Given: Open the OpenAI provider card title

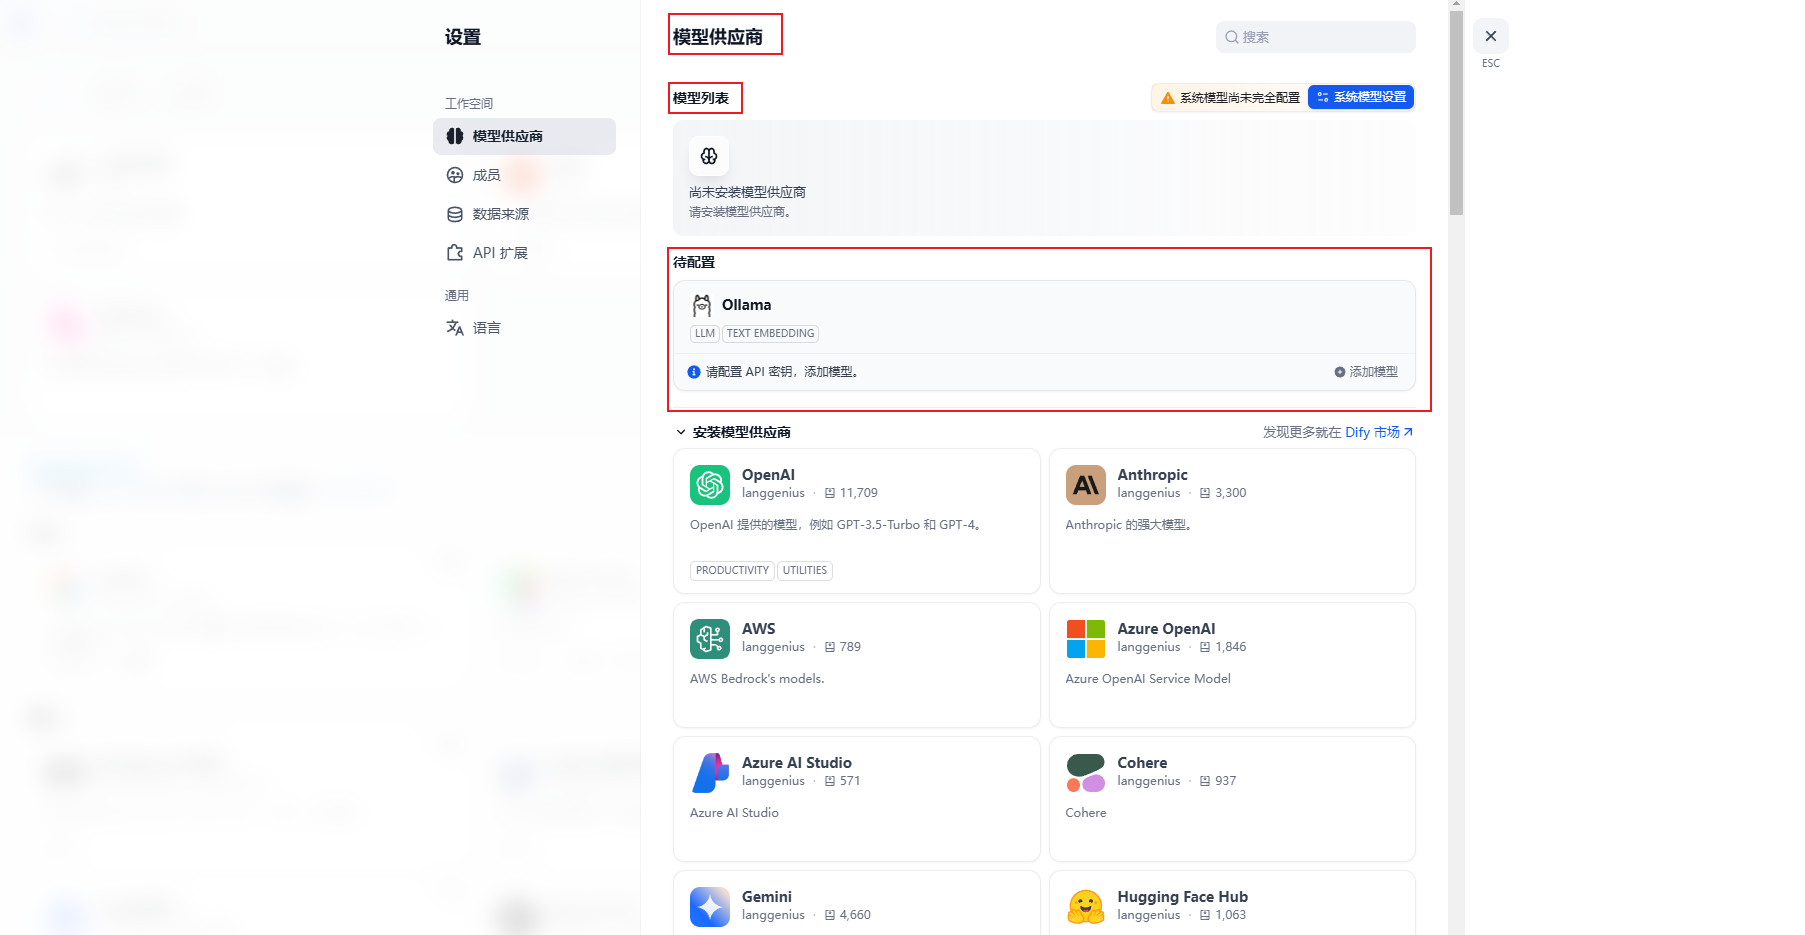Looking at the screenshot, I should tap(768, 475).
